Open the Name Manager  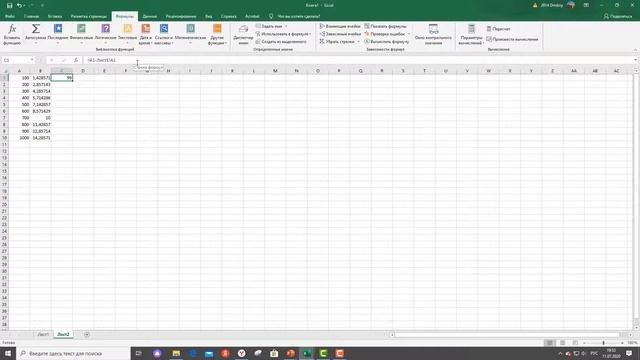click(x=243, y=34)
